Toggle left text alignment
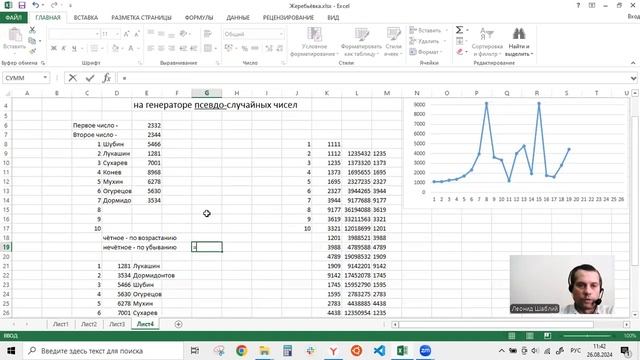640x360 pixels. point(151,48)
